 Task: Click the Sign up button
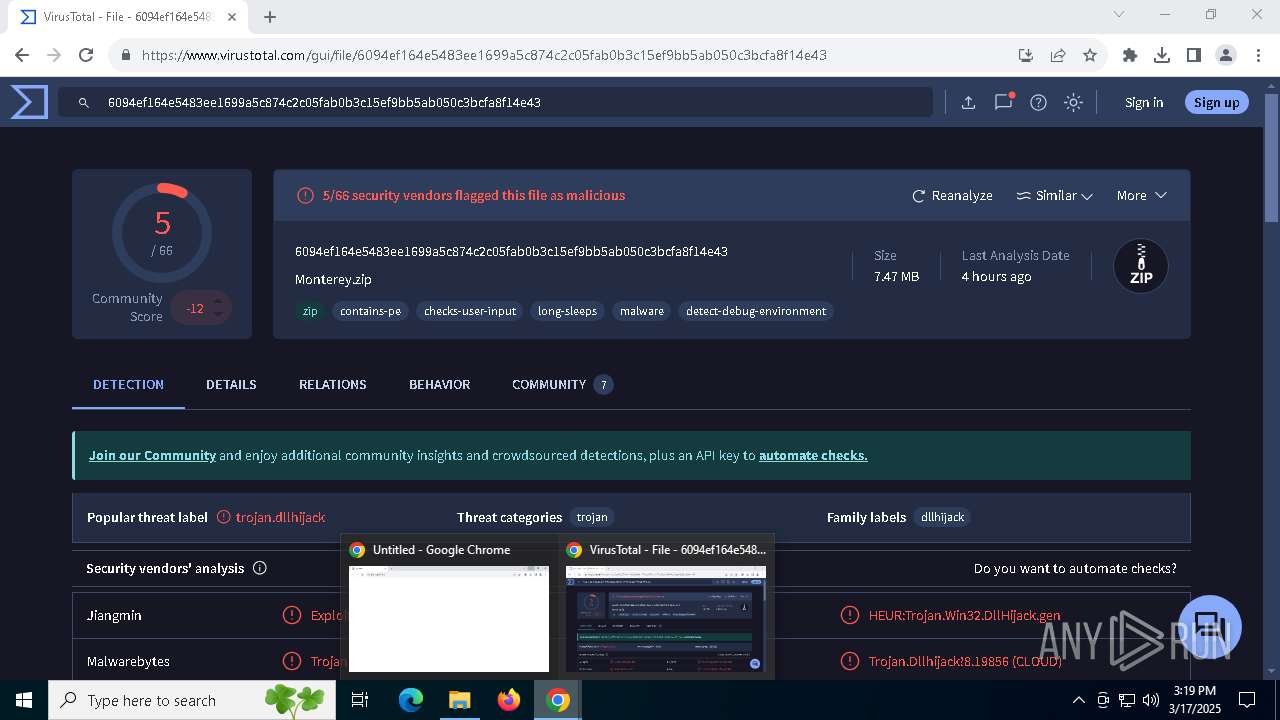(x=1216, y=102)
